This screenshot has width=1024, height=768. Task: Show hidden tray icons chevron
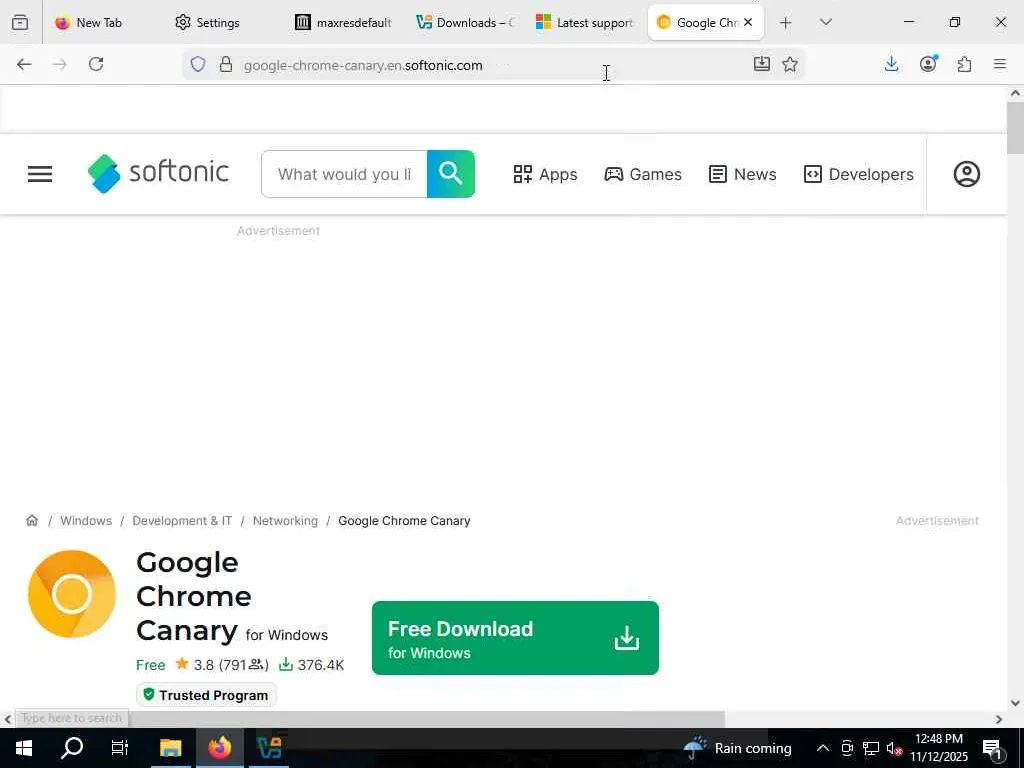[x=823, y=748]
